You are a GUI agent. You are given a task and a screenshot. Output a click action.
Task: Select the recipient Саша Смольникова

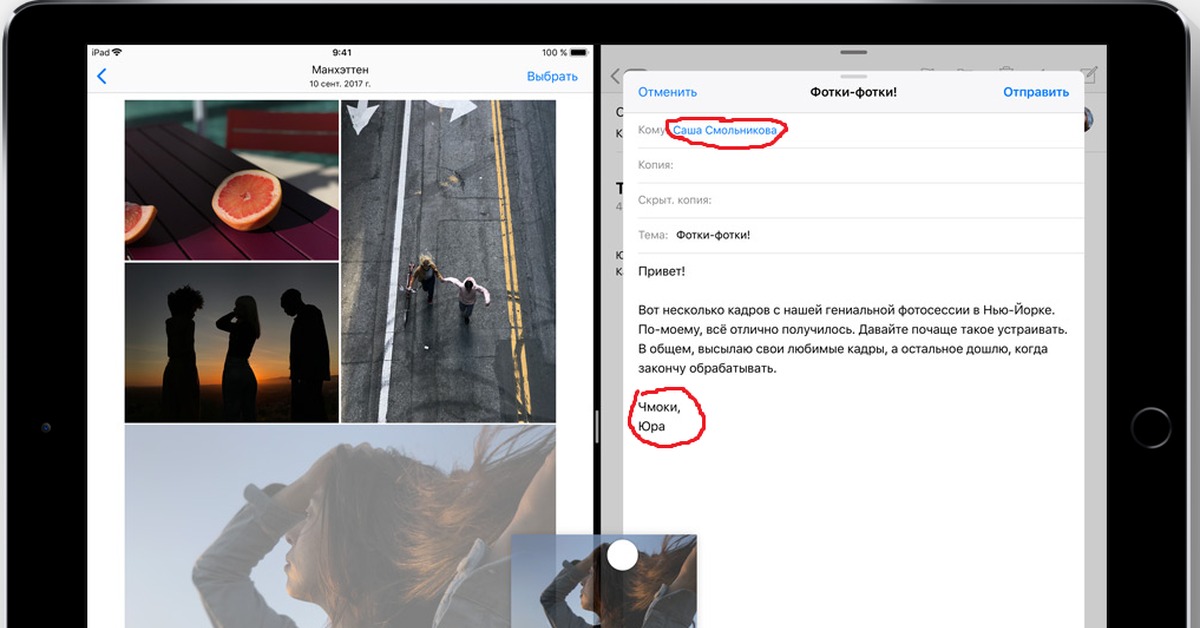tap(724, 131)
